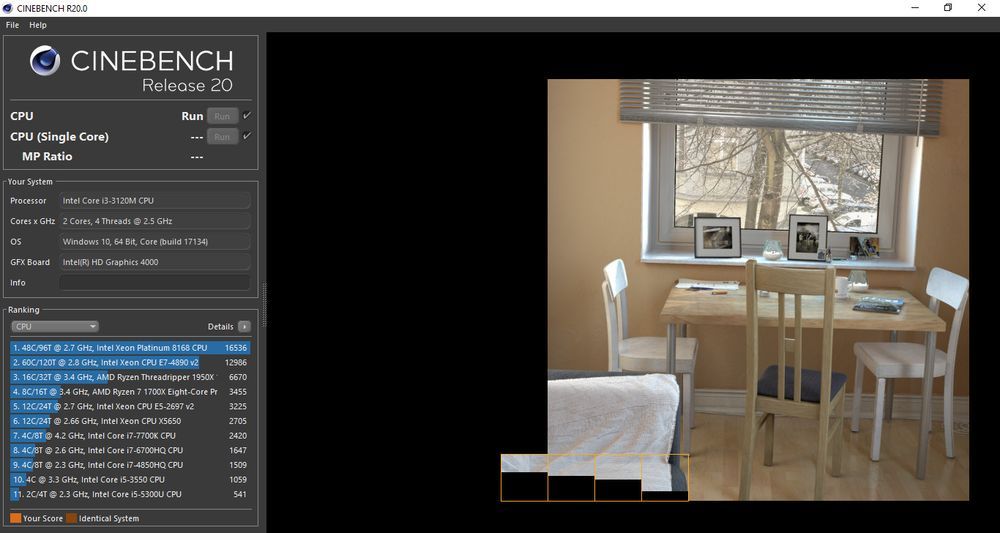The height and width of the screenshot is (533, 1000).
Task: Click the Run button for CPU test
Action: [222, 116]
